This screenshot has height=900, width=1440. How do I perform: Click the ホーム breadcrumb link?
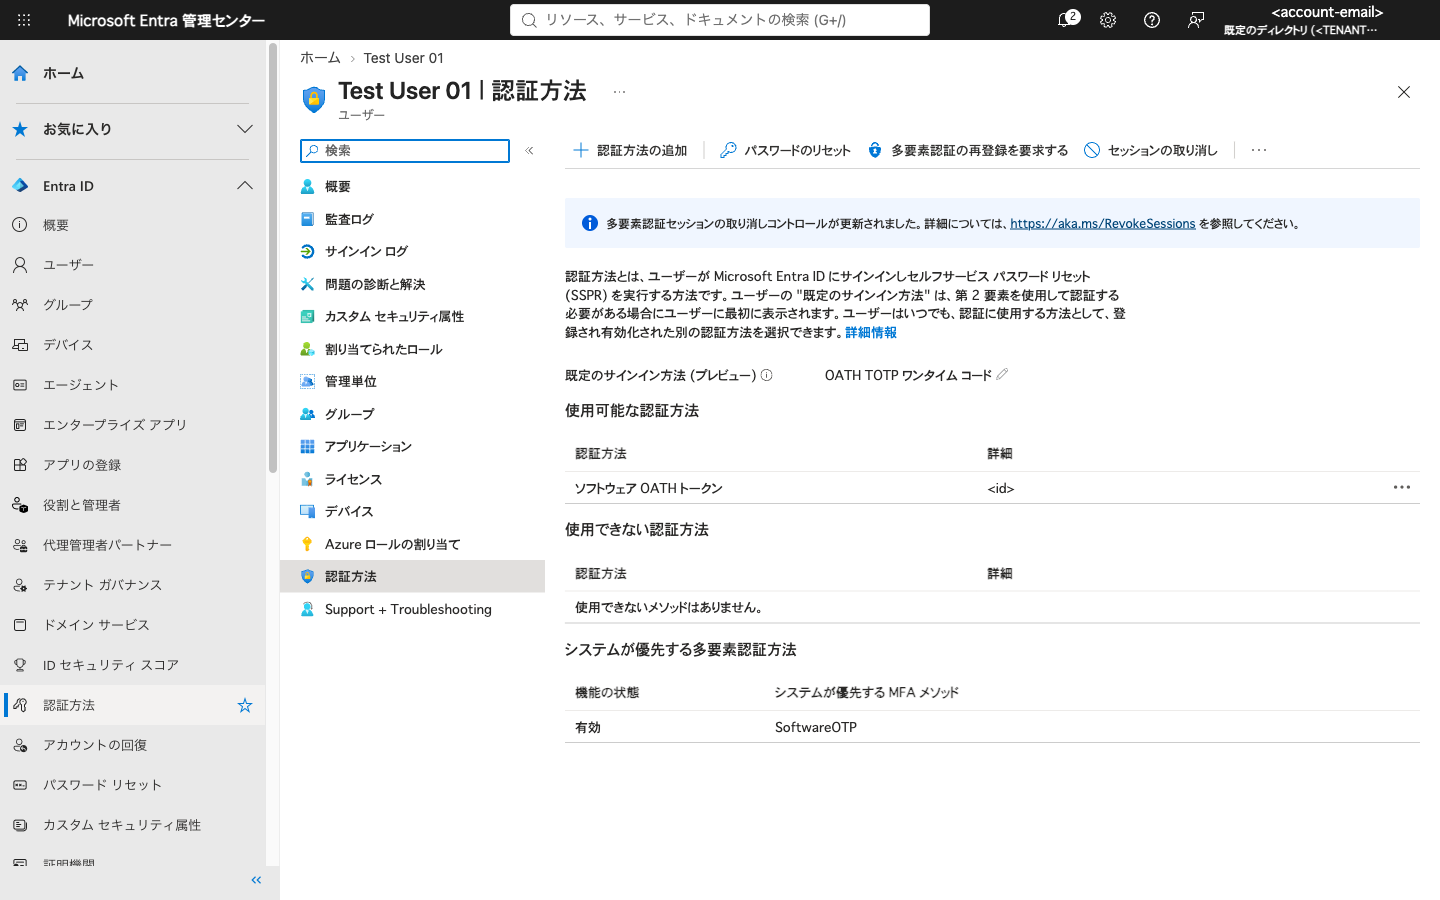pos(320,58)
